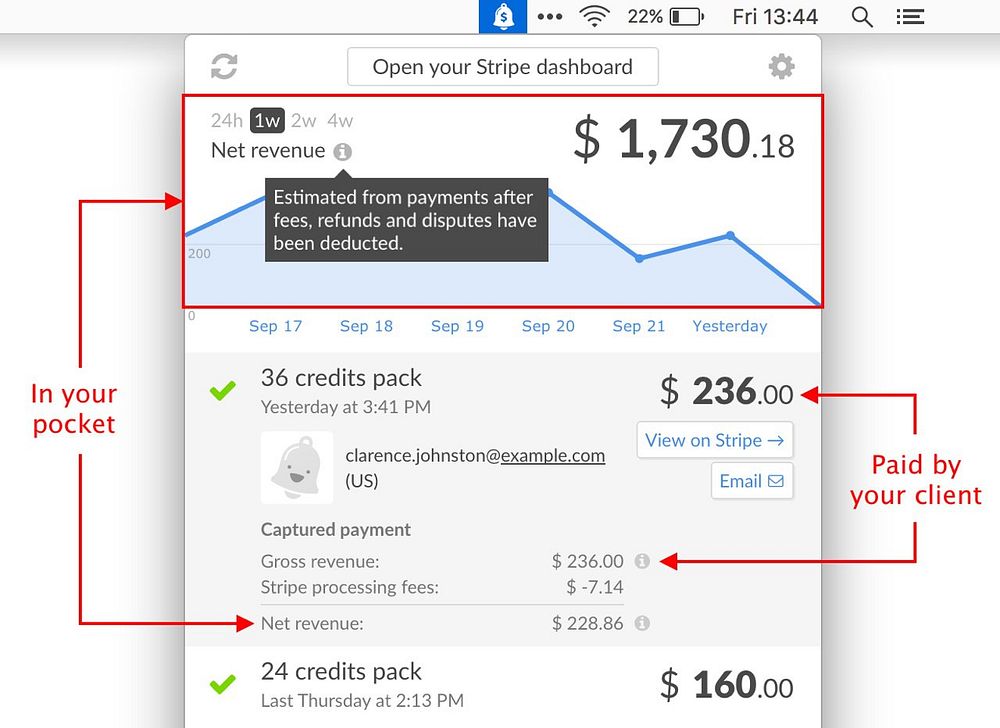Click the bell avatar thumbnail for clarence.johnston

point(297,467)
